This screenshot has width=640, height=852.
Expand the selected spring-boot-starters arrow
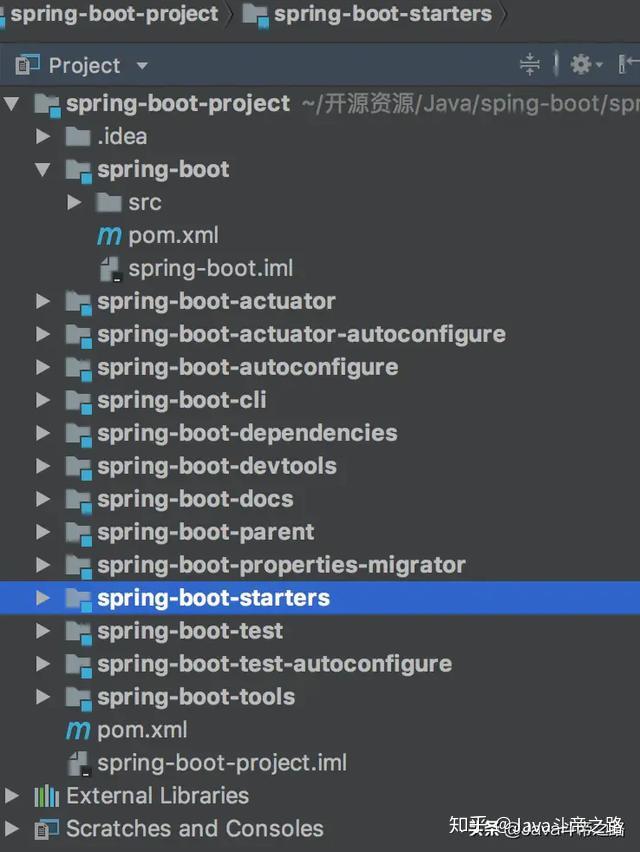coord(43,598)
